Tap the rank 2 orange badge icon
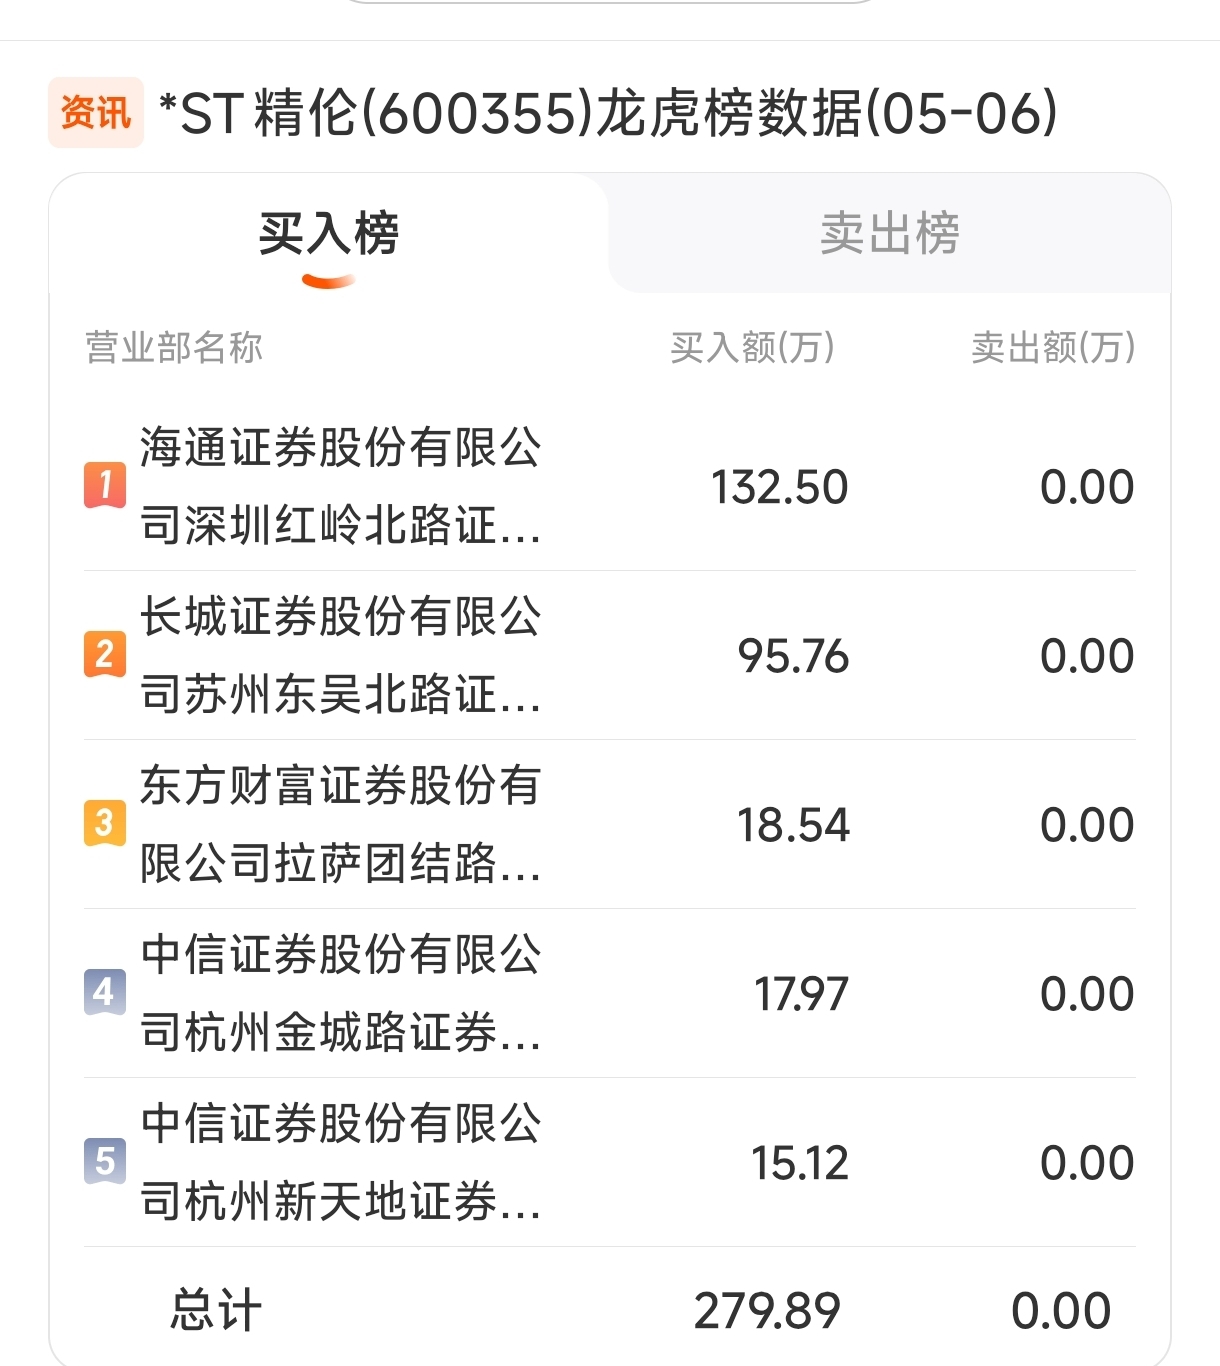The image size is (1220, 1366). 105,654
